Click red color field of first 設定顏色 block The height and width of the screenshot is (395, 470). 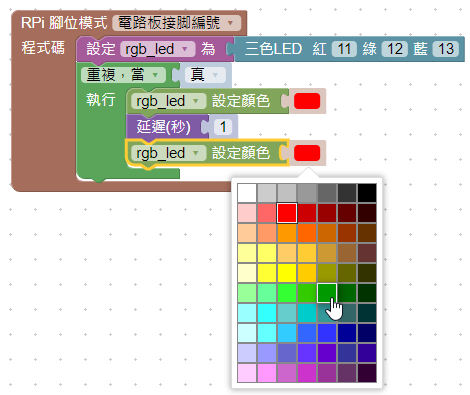click(307, 101)
